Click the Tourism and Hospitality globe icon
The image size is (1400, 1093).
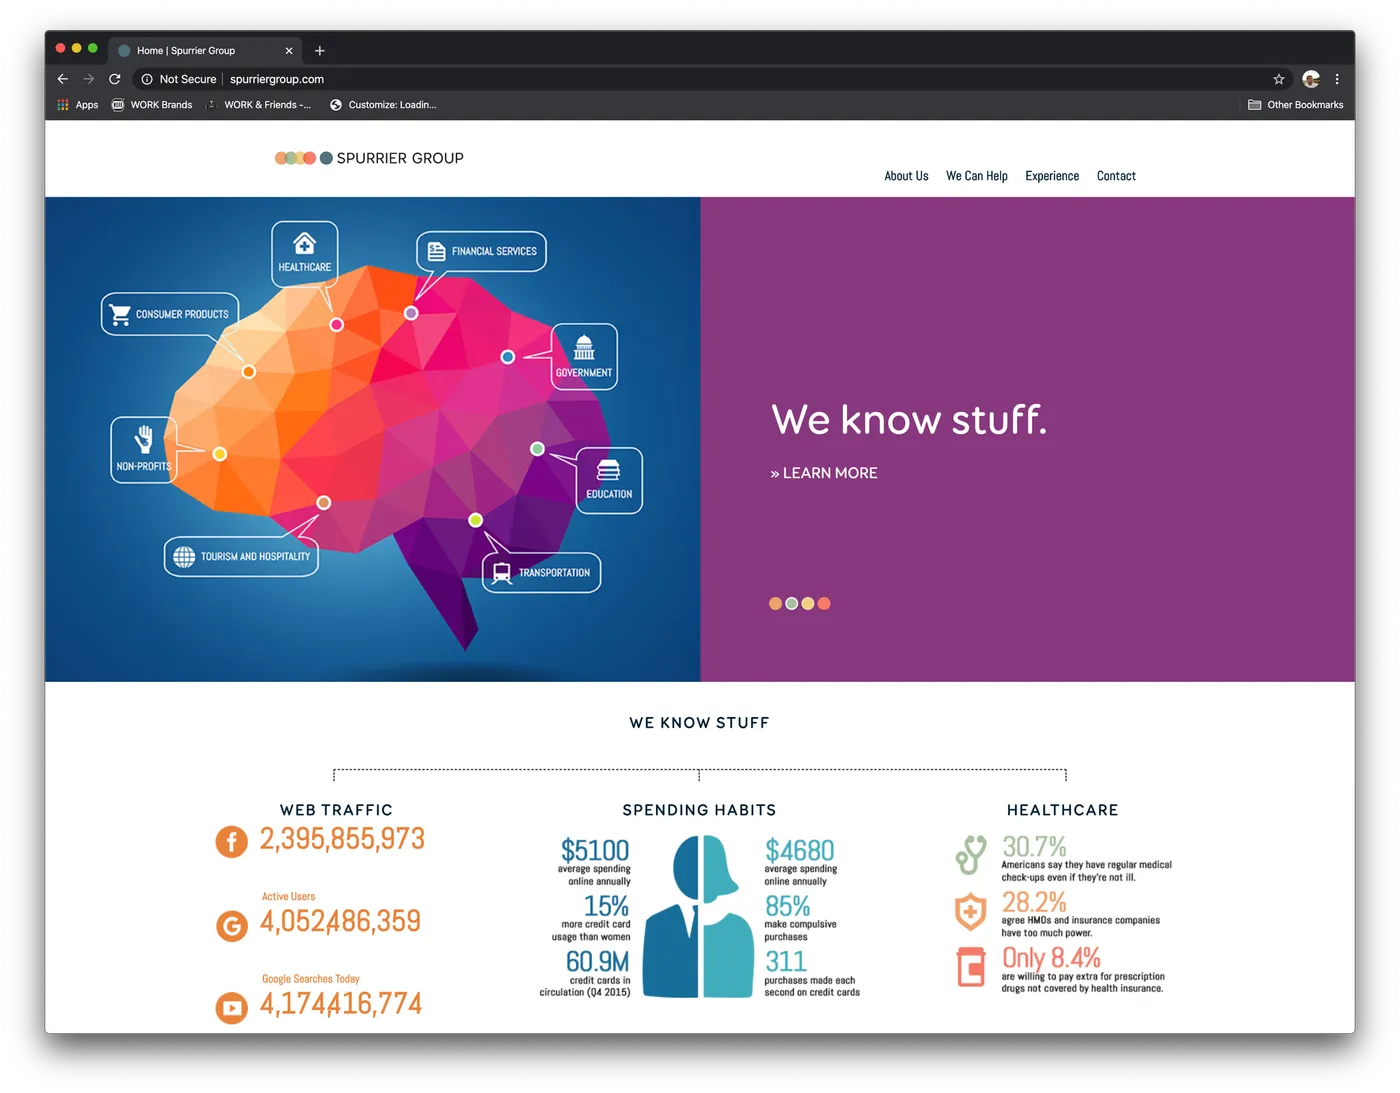click(x=184, y=556)
